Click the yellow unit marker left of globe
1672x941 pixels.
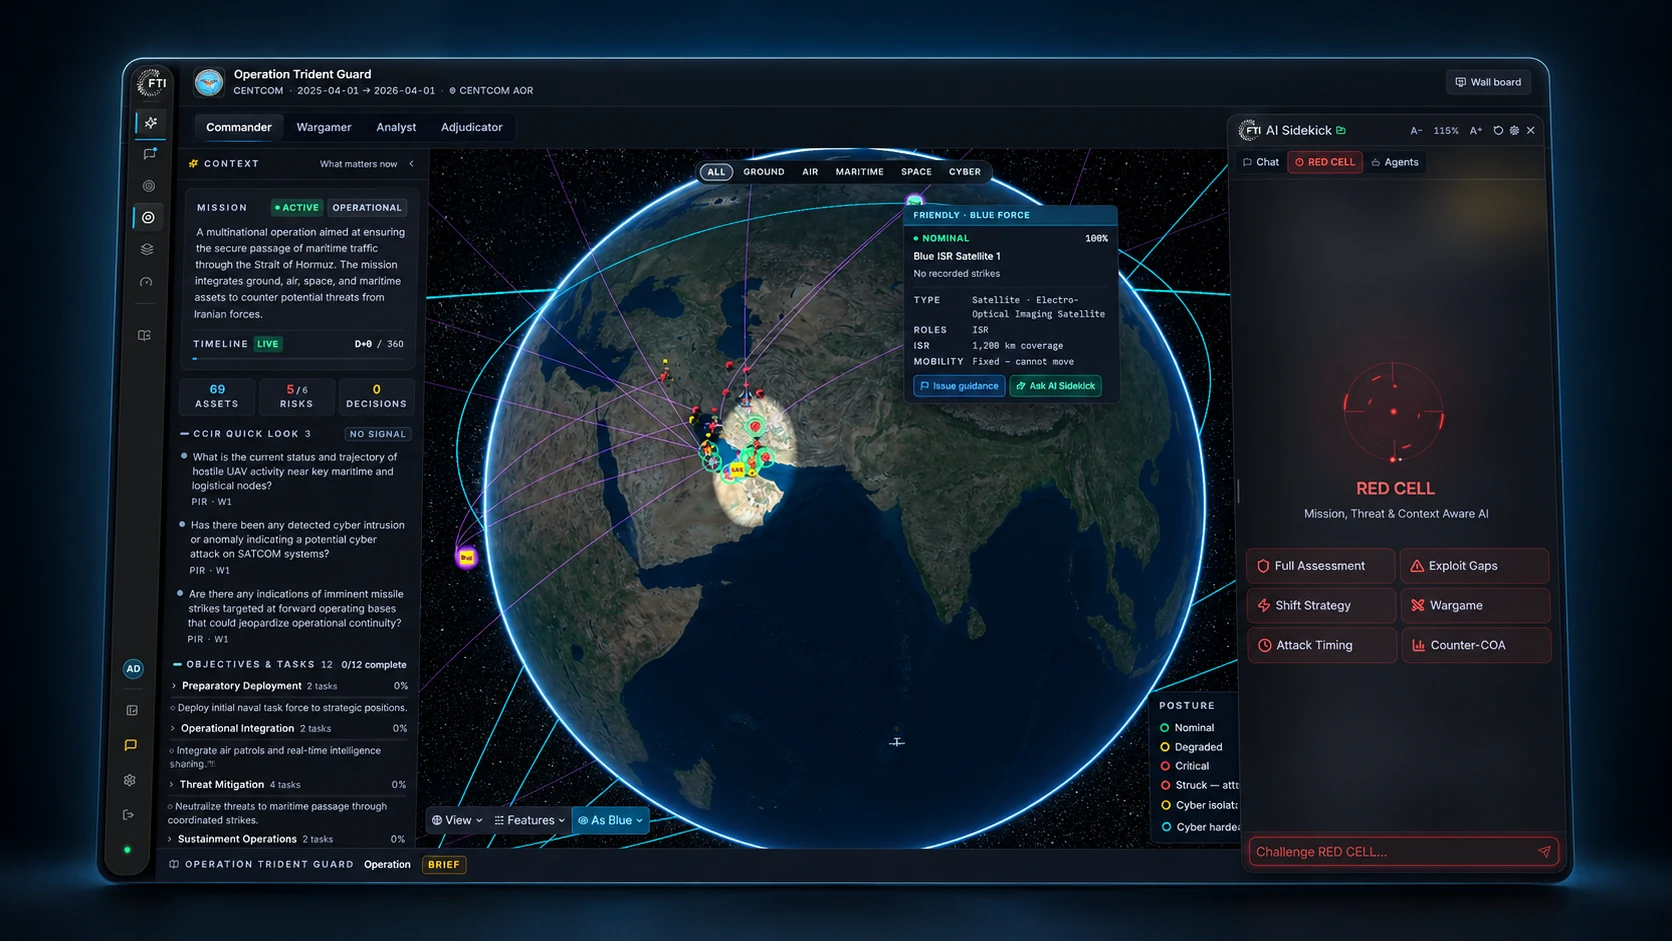click(x=466, y=557)
